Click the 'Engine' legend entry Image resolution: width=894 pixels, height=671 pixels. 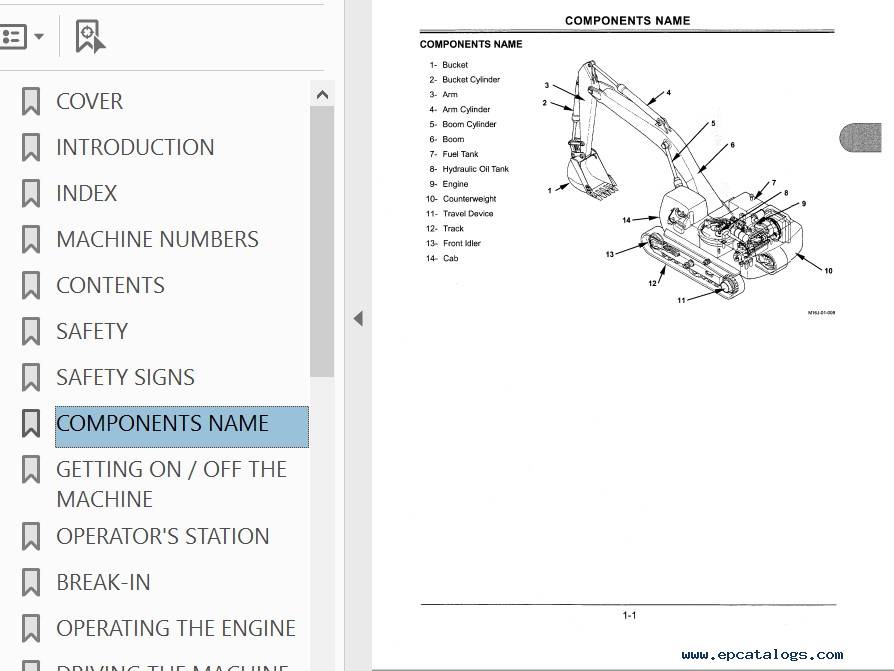tap(455, 184)
